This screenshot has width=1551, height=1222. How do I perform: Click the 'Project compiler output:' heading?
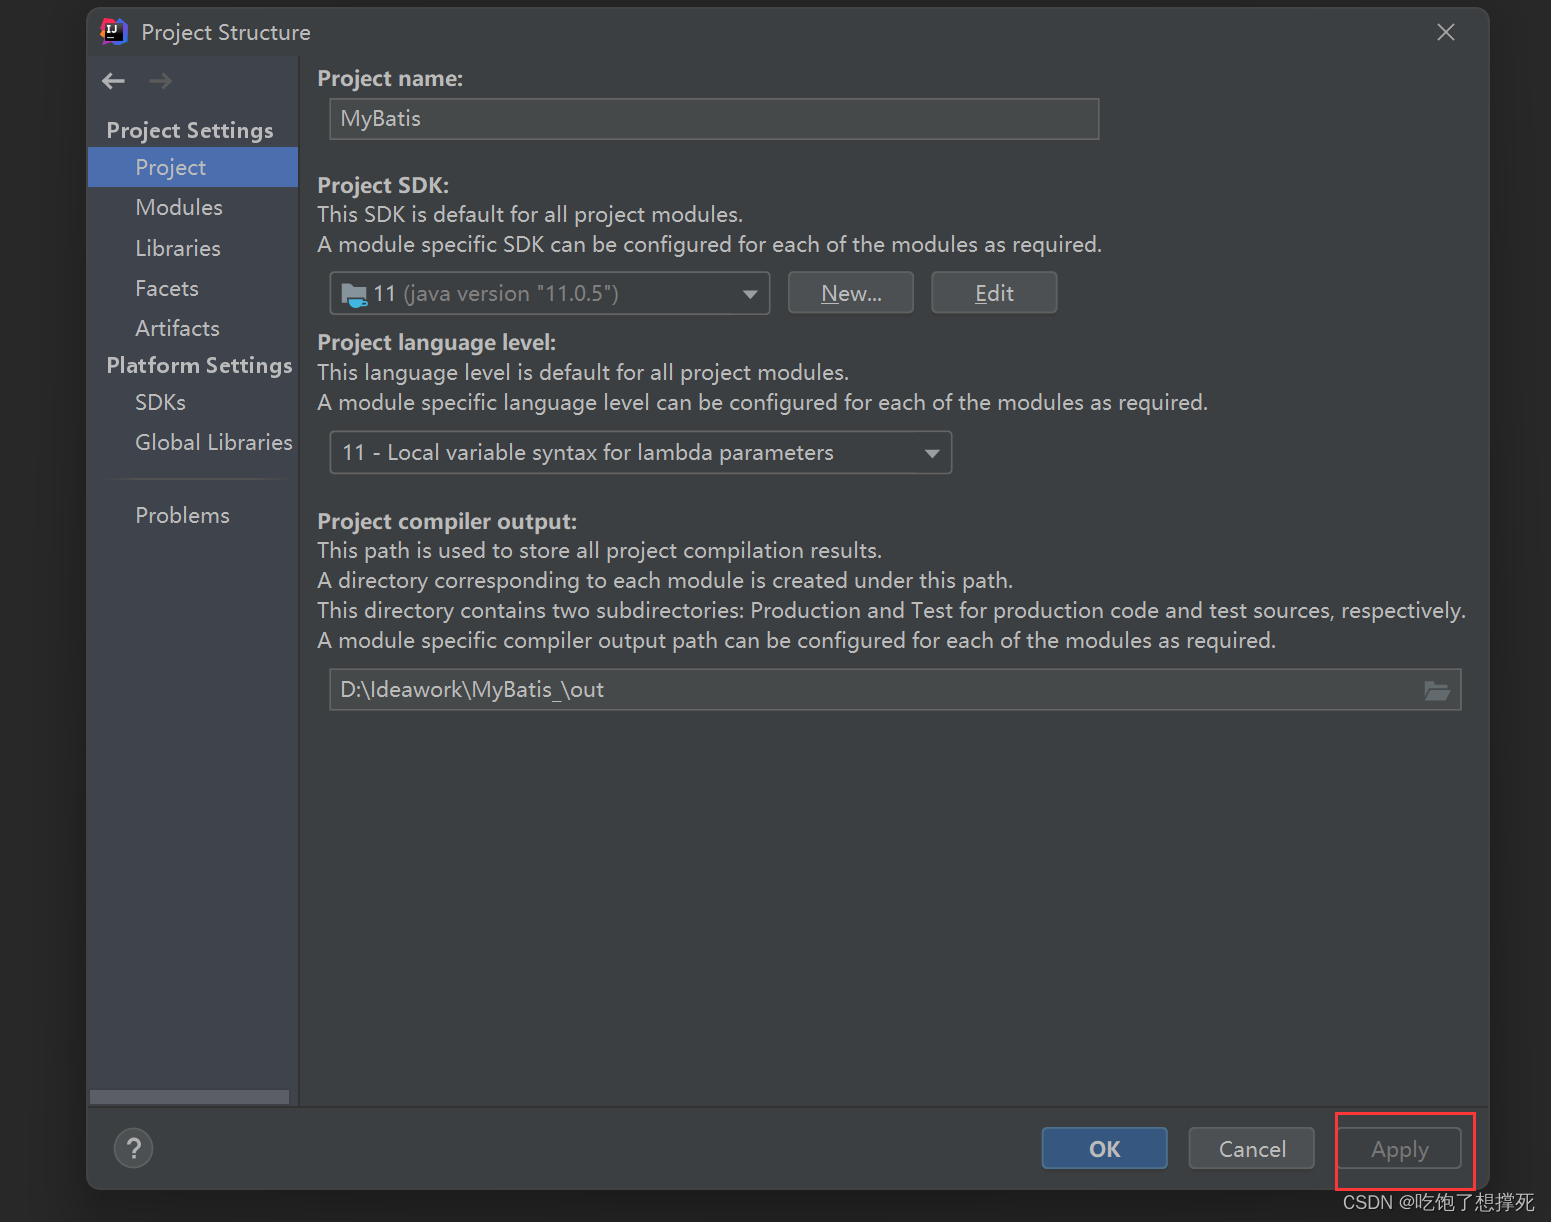447,521
